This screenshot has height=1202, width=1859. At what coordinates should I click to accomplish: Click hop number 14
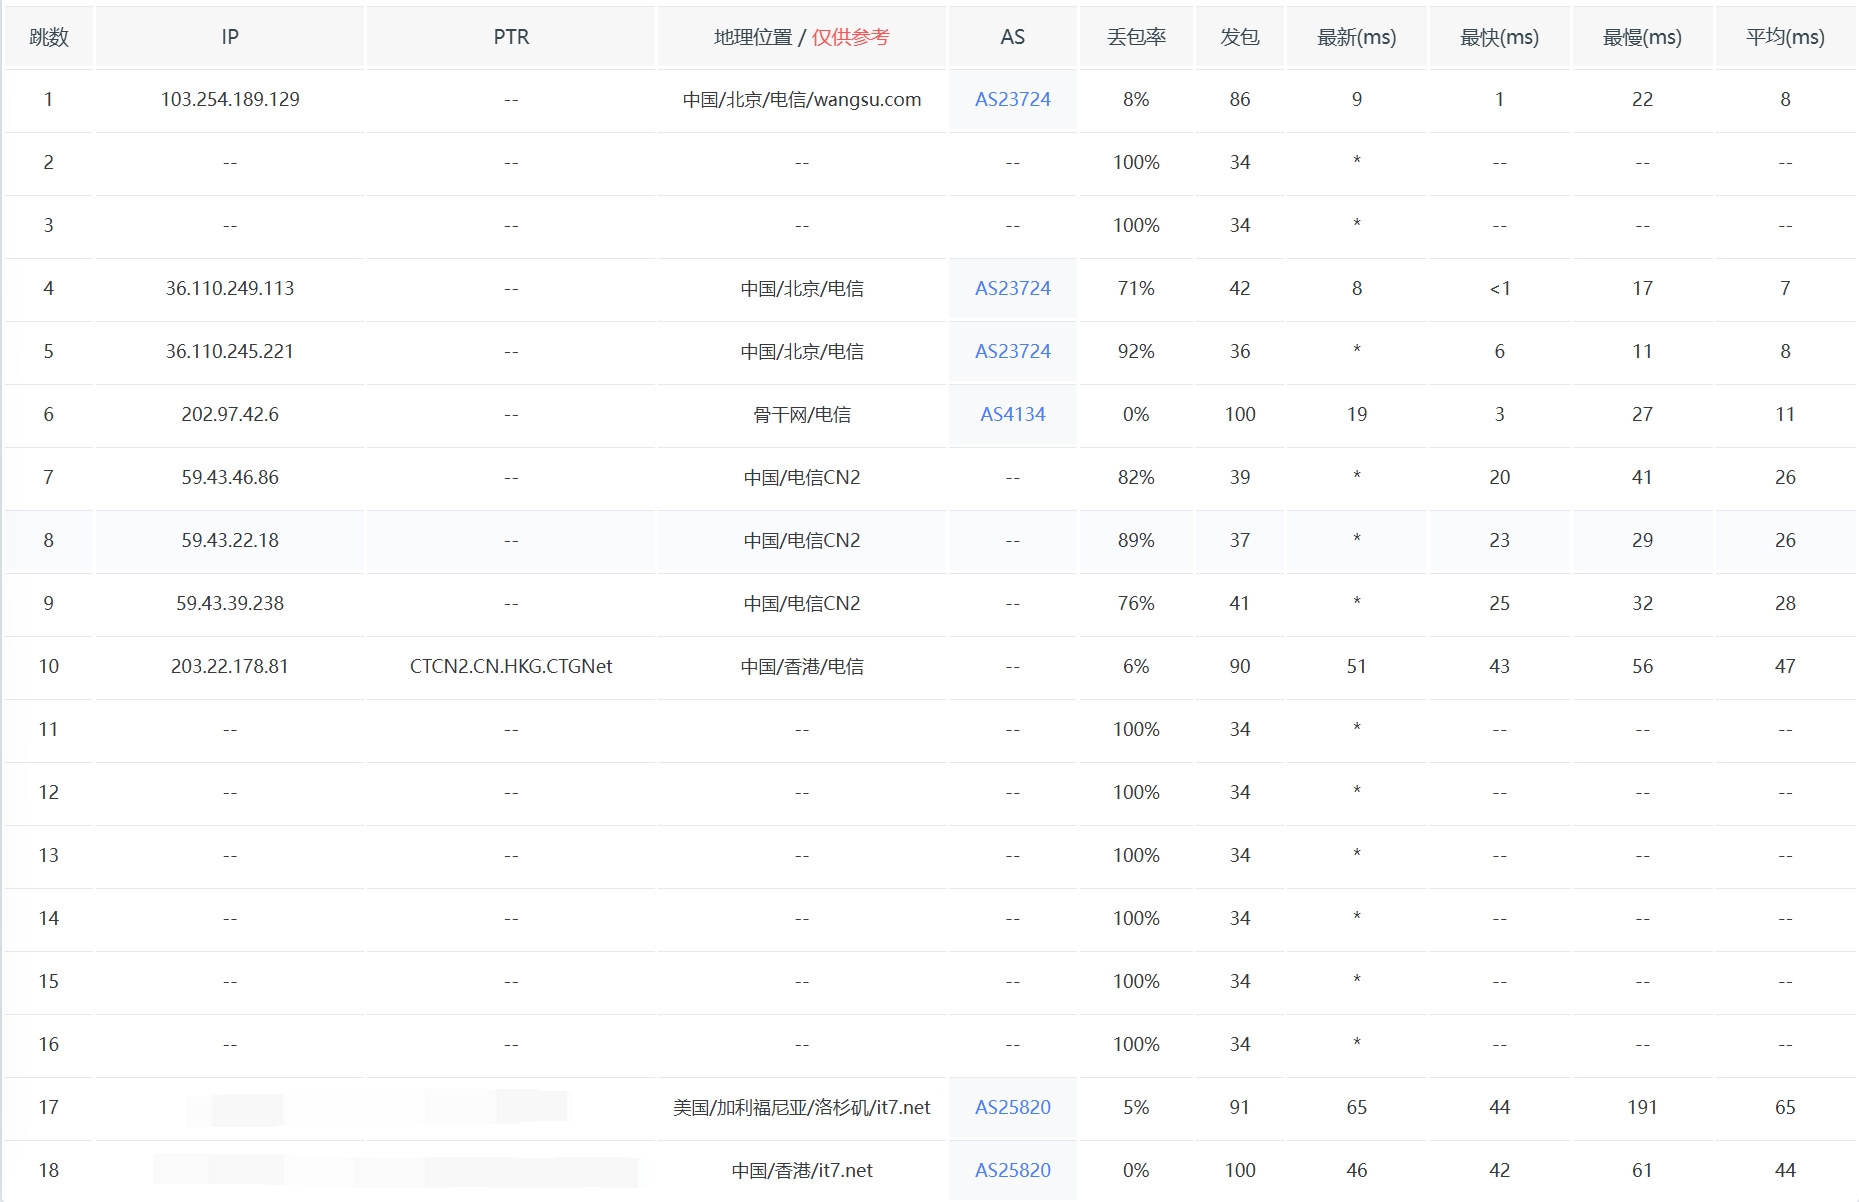49,918
